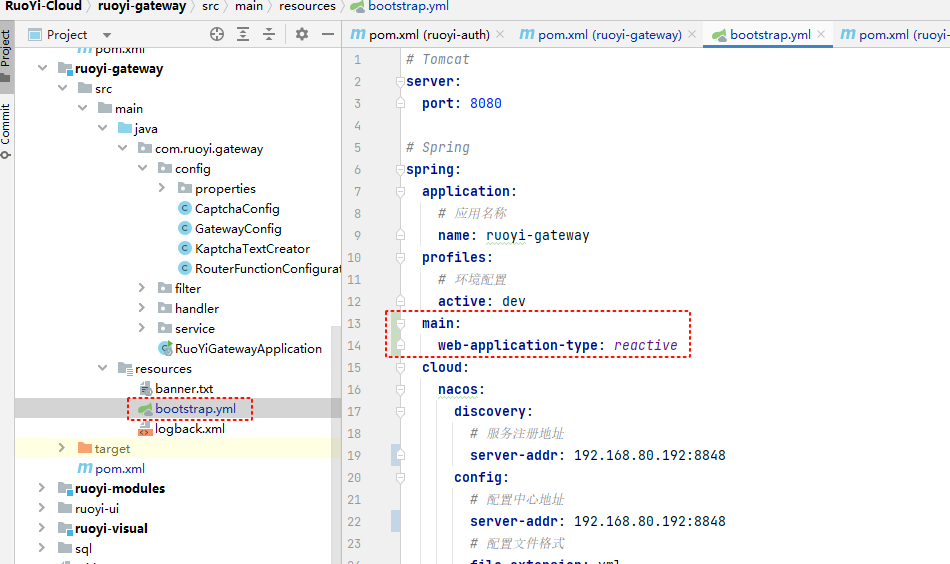Close the bootstrap.yml editor tab
This screenshot has width=950, height=564.
(821, 35)
